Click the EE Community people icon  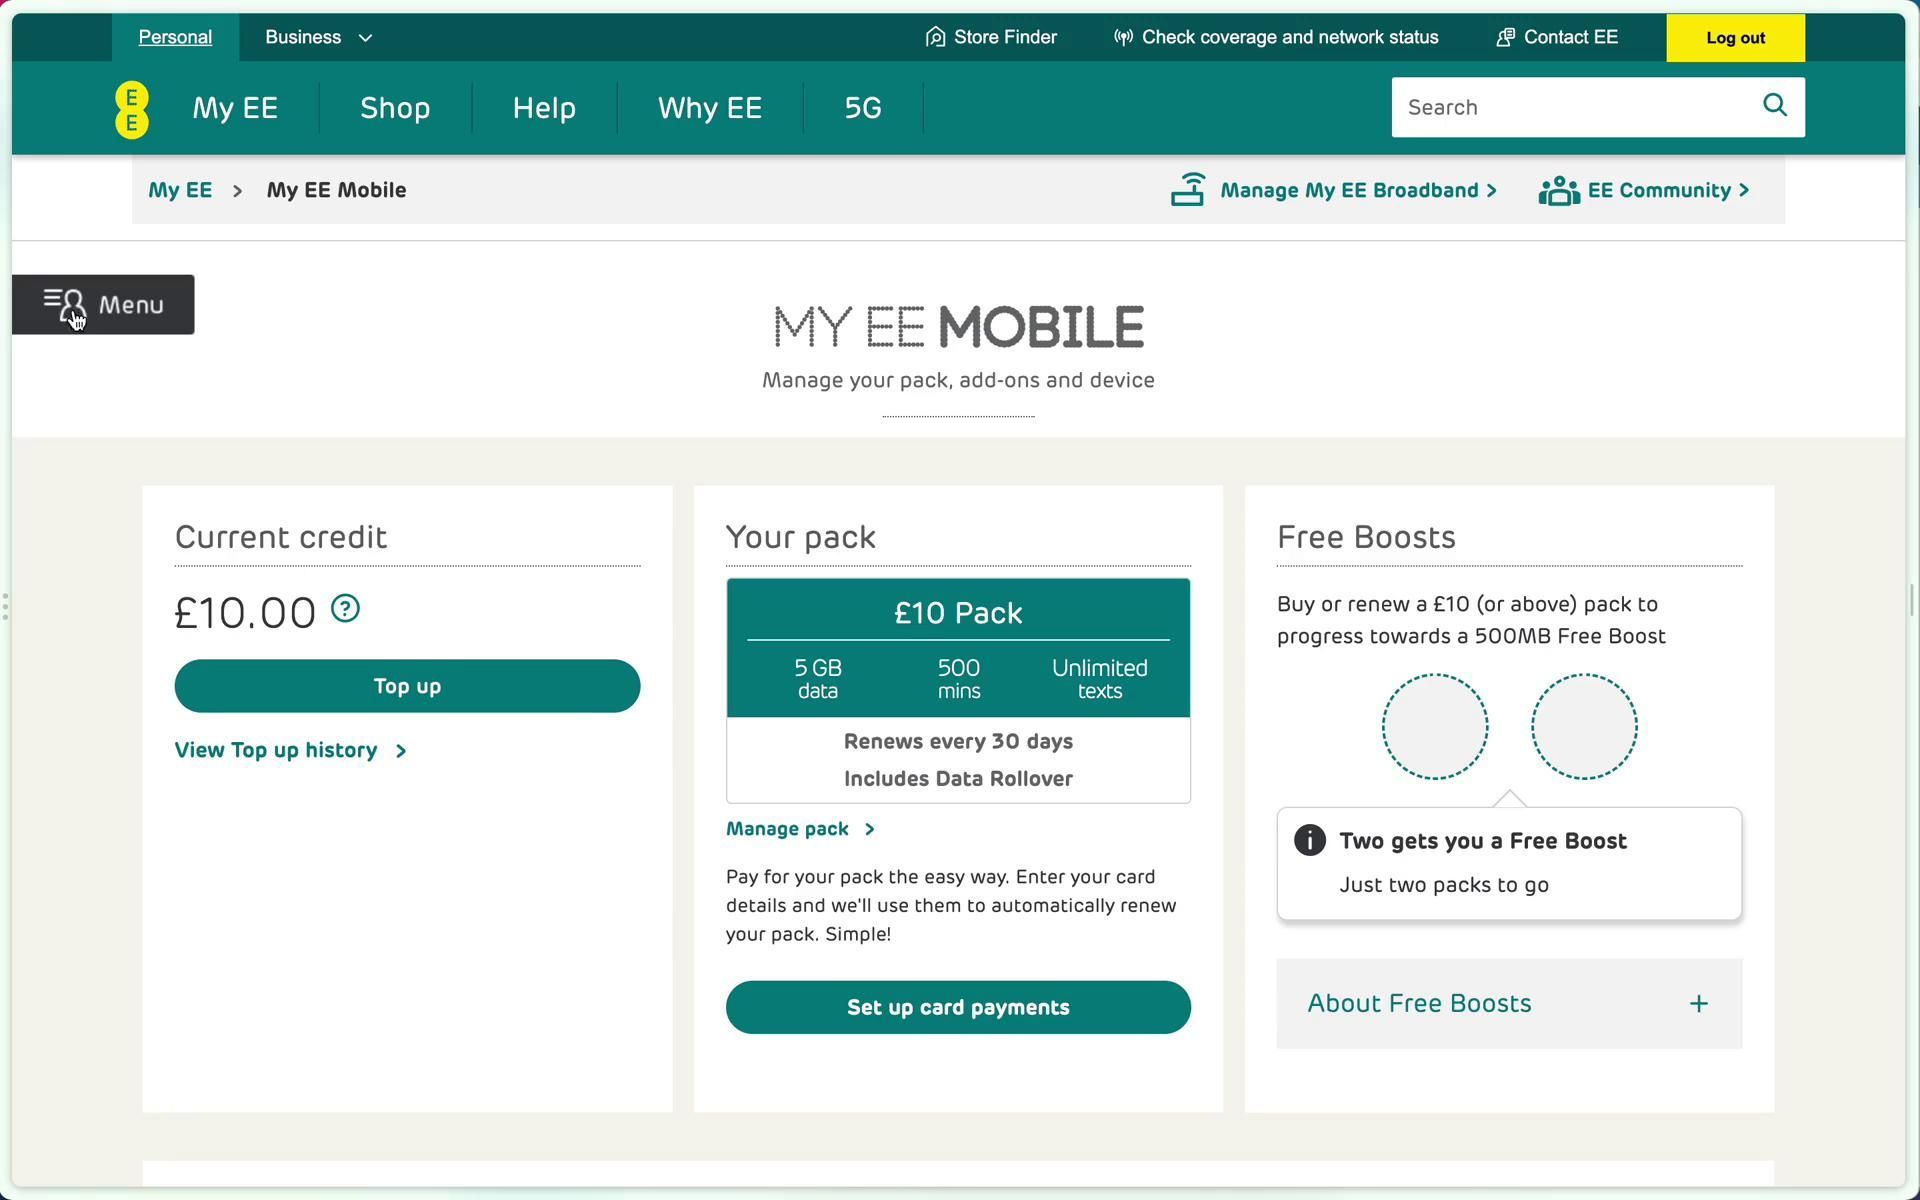click(x=1558, y=190)
